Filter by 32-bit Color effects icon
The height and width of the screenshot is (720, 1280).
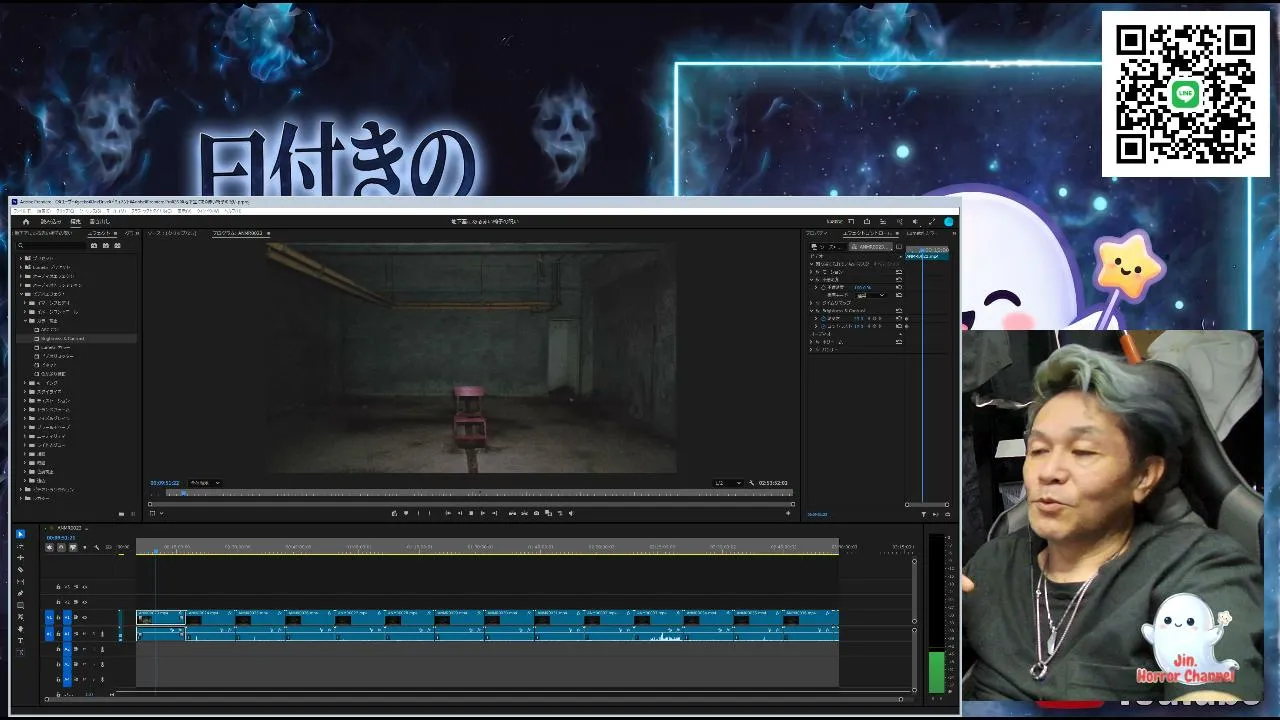point(106,246)
